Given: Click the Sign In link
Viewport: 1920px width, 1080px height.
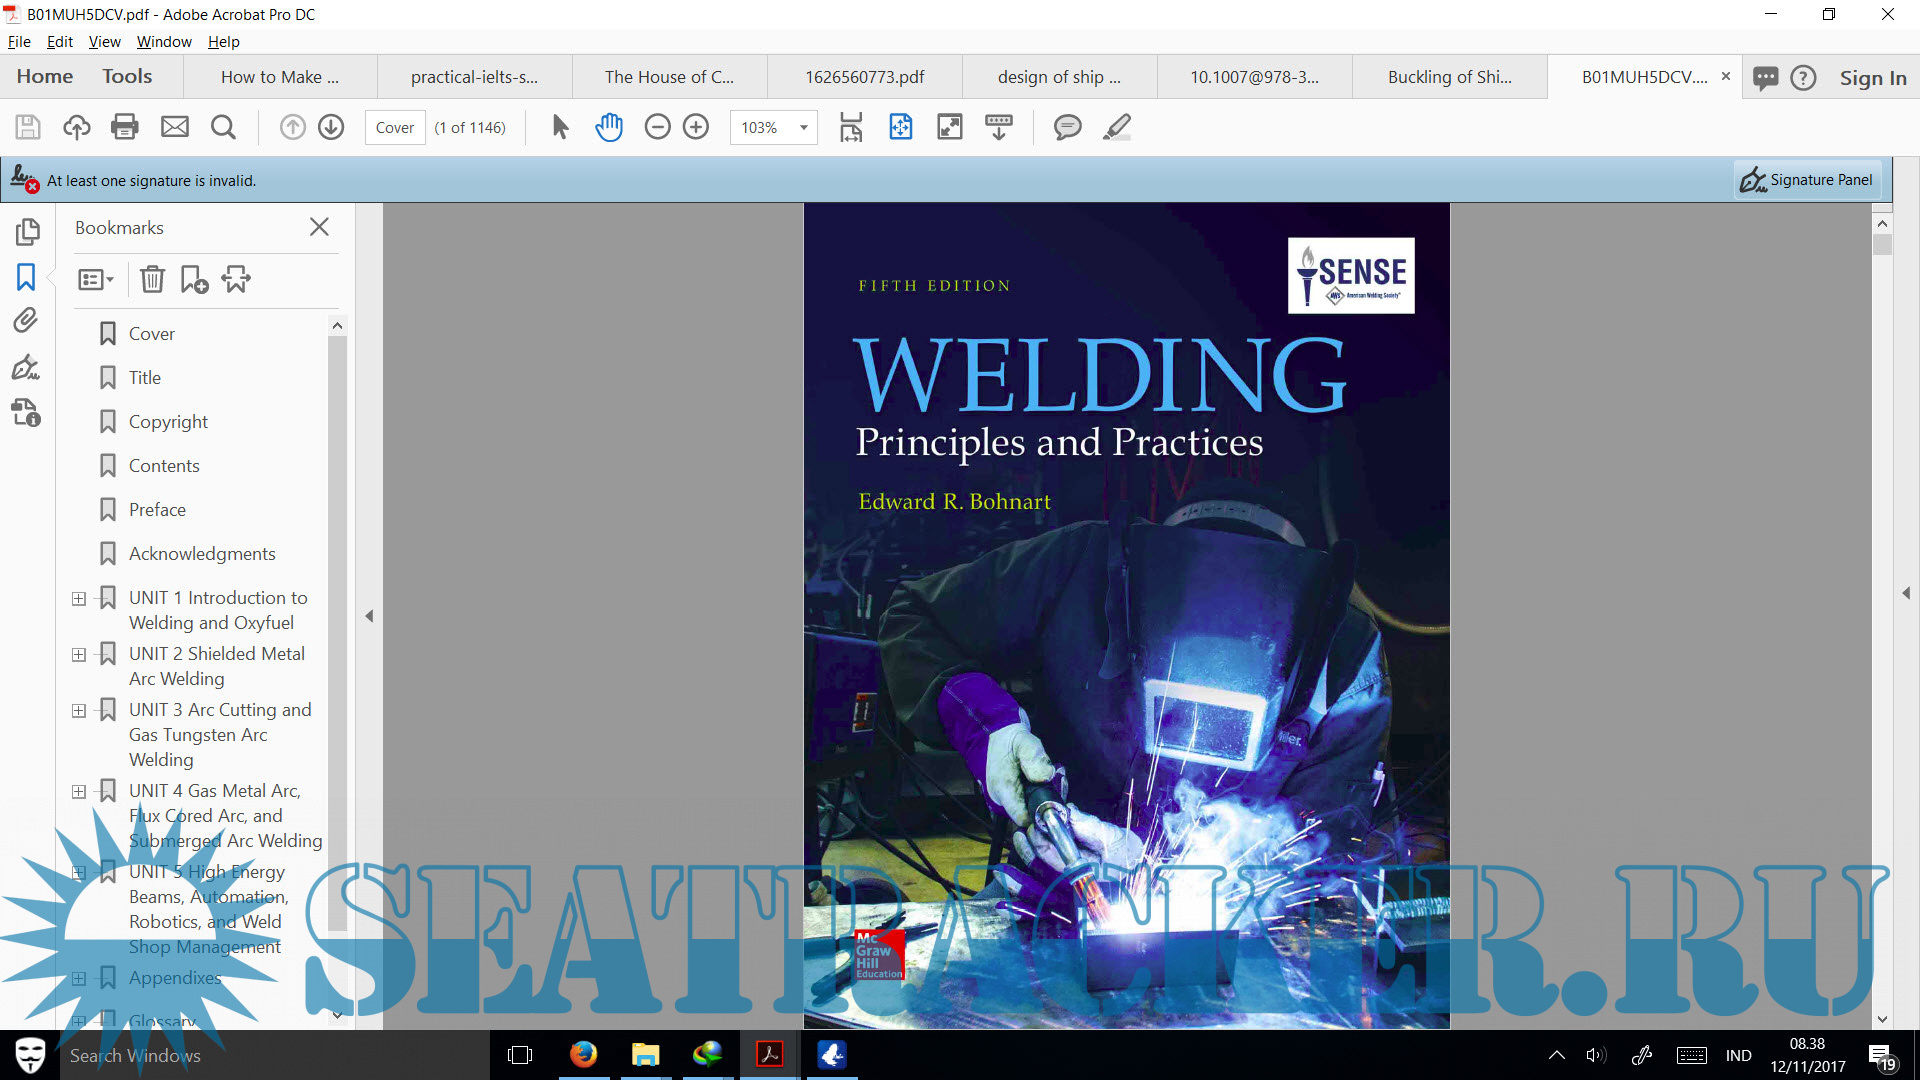Looking at the screenshot, I should pyautogui.click(x=1872, y=78).
